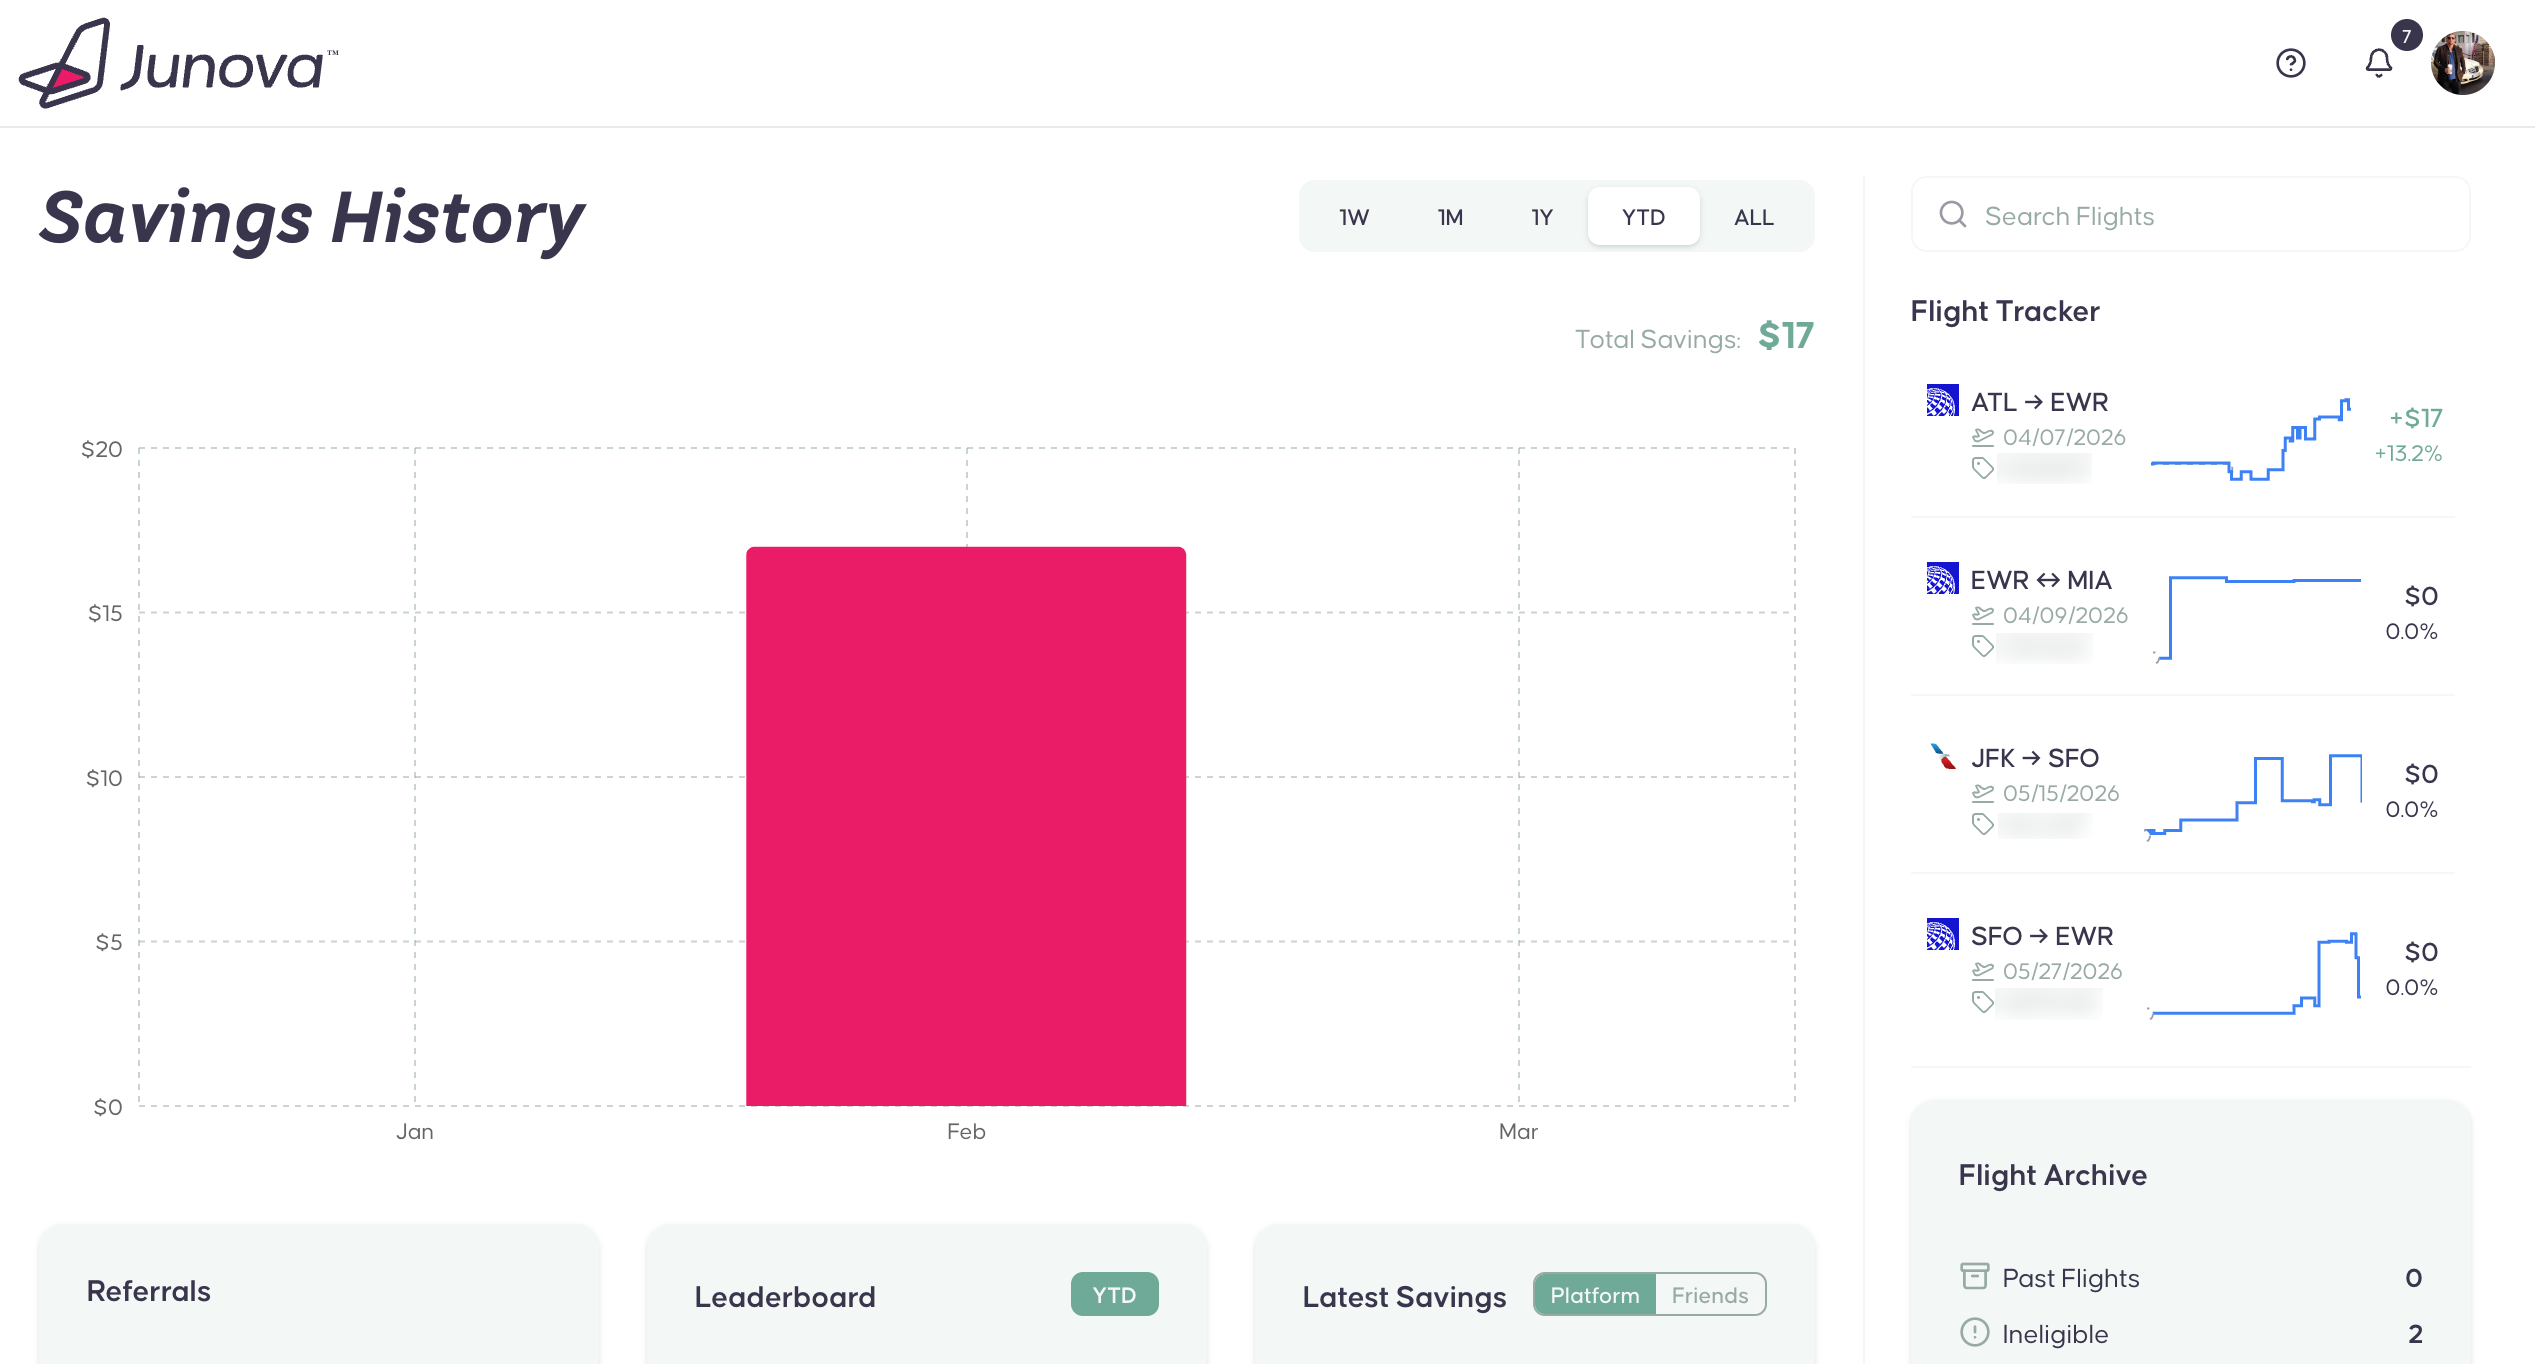Viewport: 2538px width, 1364px height.
Task: Click the user profile avatar
Action: (x=2462, y=63)
